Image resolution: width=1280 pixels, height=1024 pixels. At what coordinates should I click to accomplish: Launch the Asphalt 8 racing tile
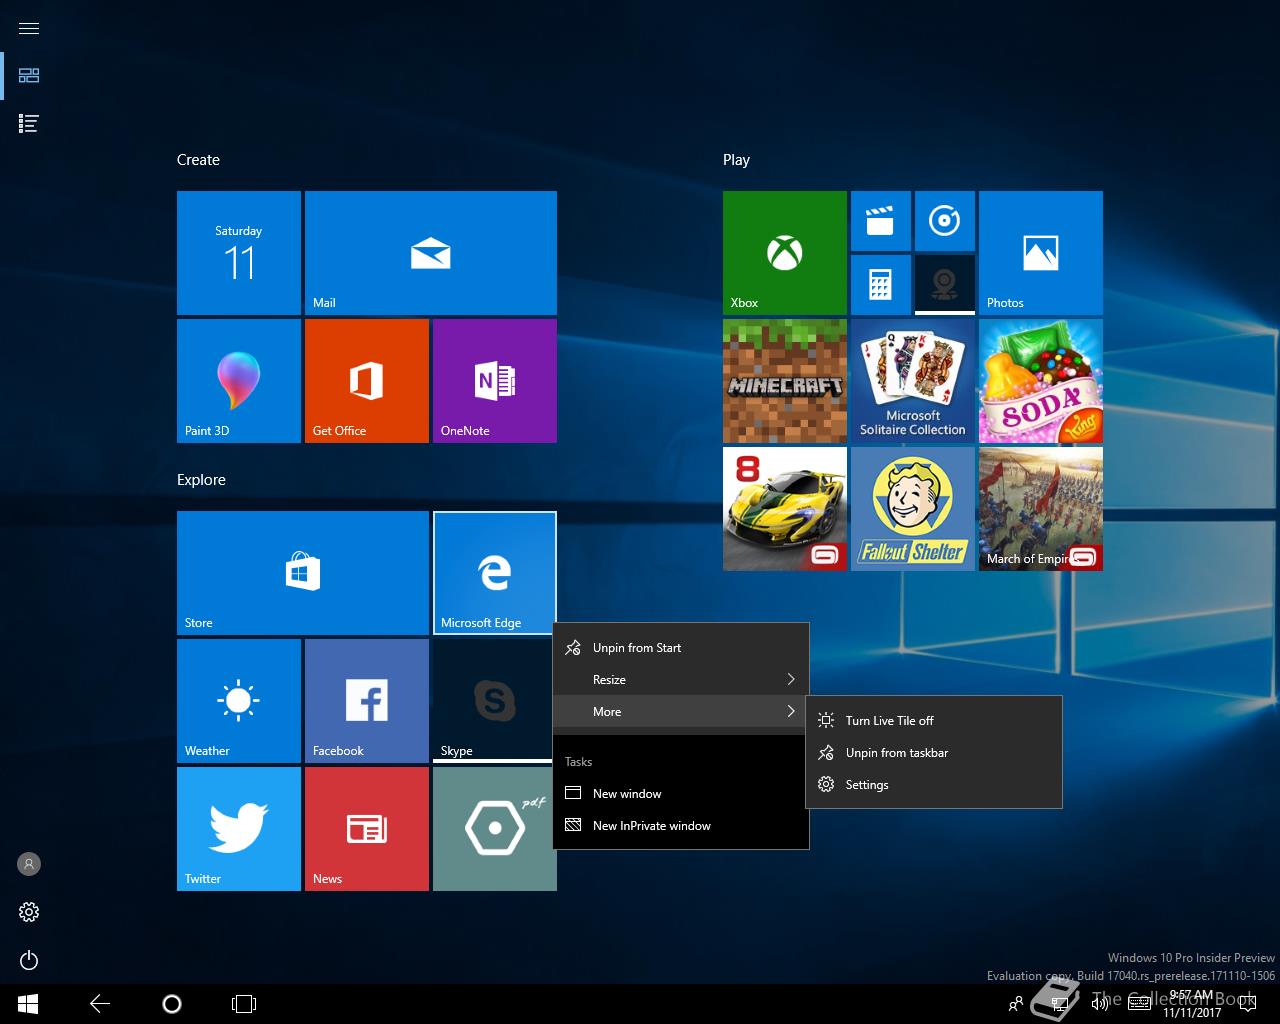[785, 509]
